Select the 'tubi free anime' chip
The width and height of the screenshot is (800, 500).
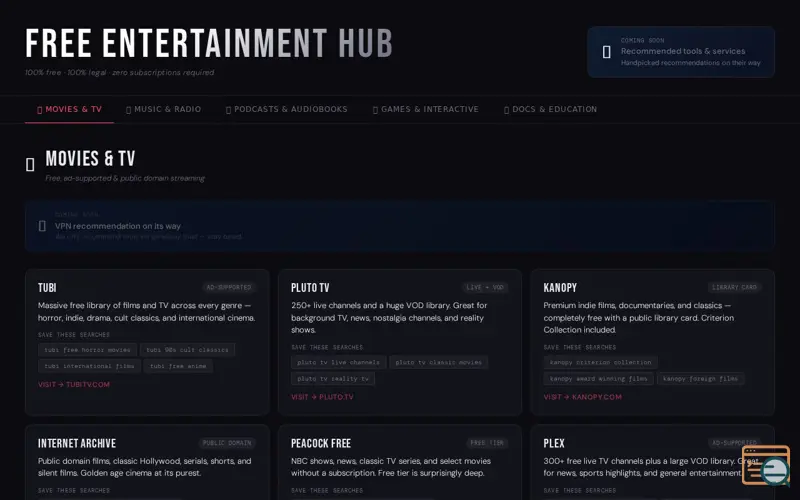pos(178,366)
